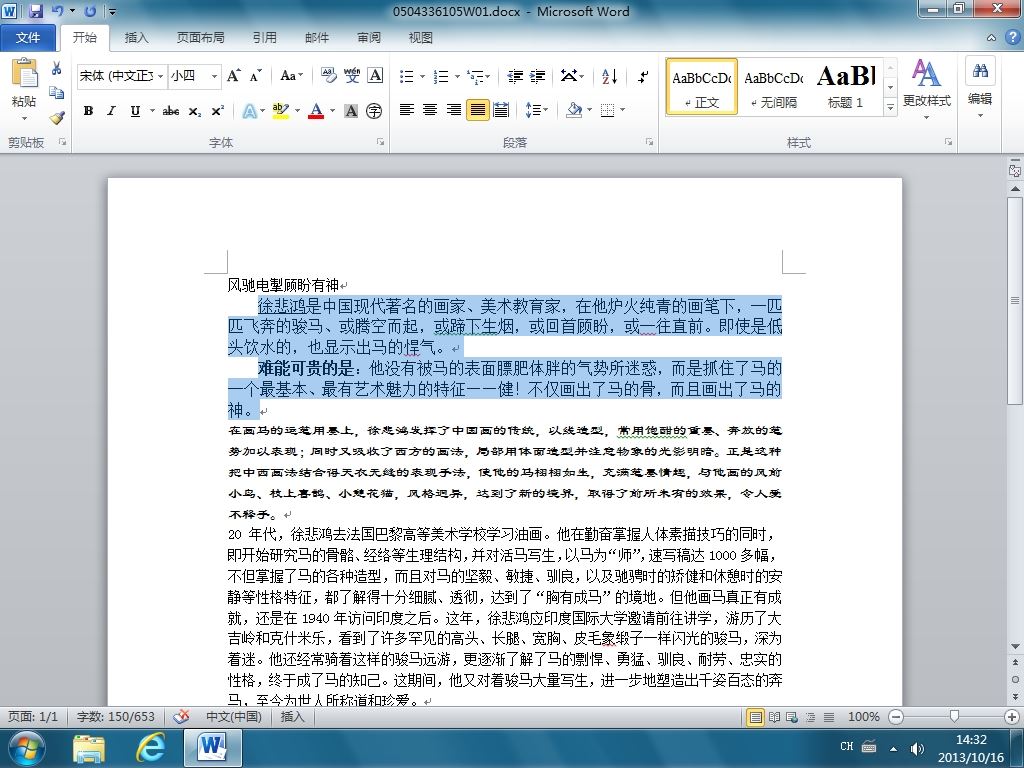
Task: Toggle Italic formatting
Action: tap(111, 111)
